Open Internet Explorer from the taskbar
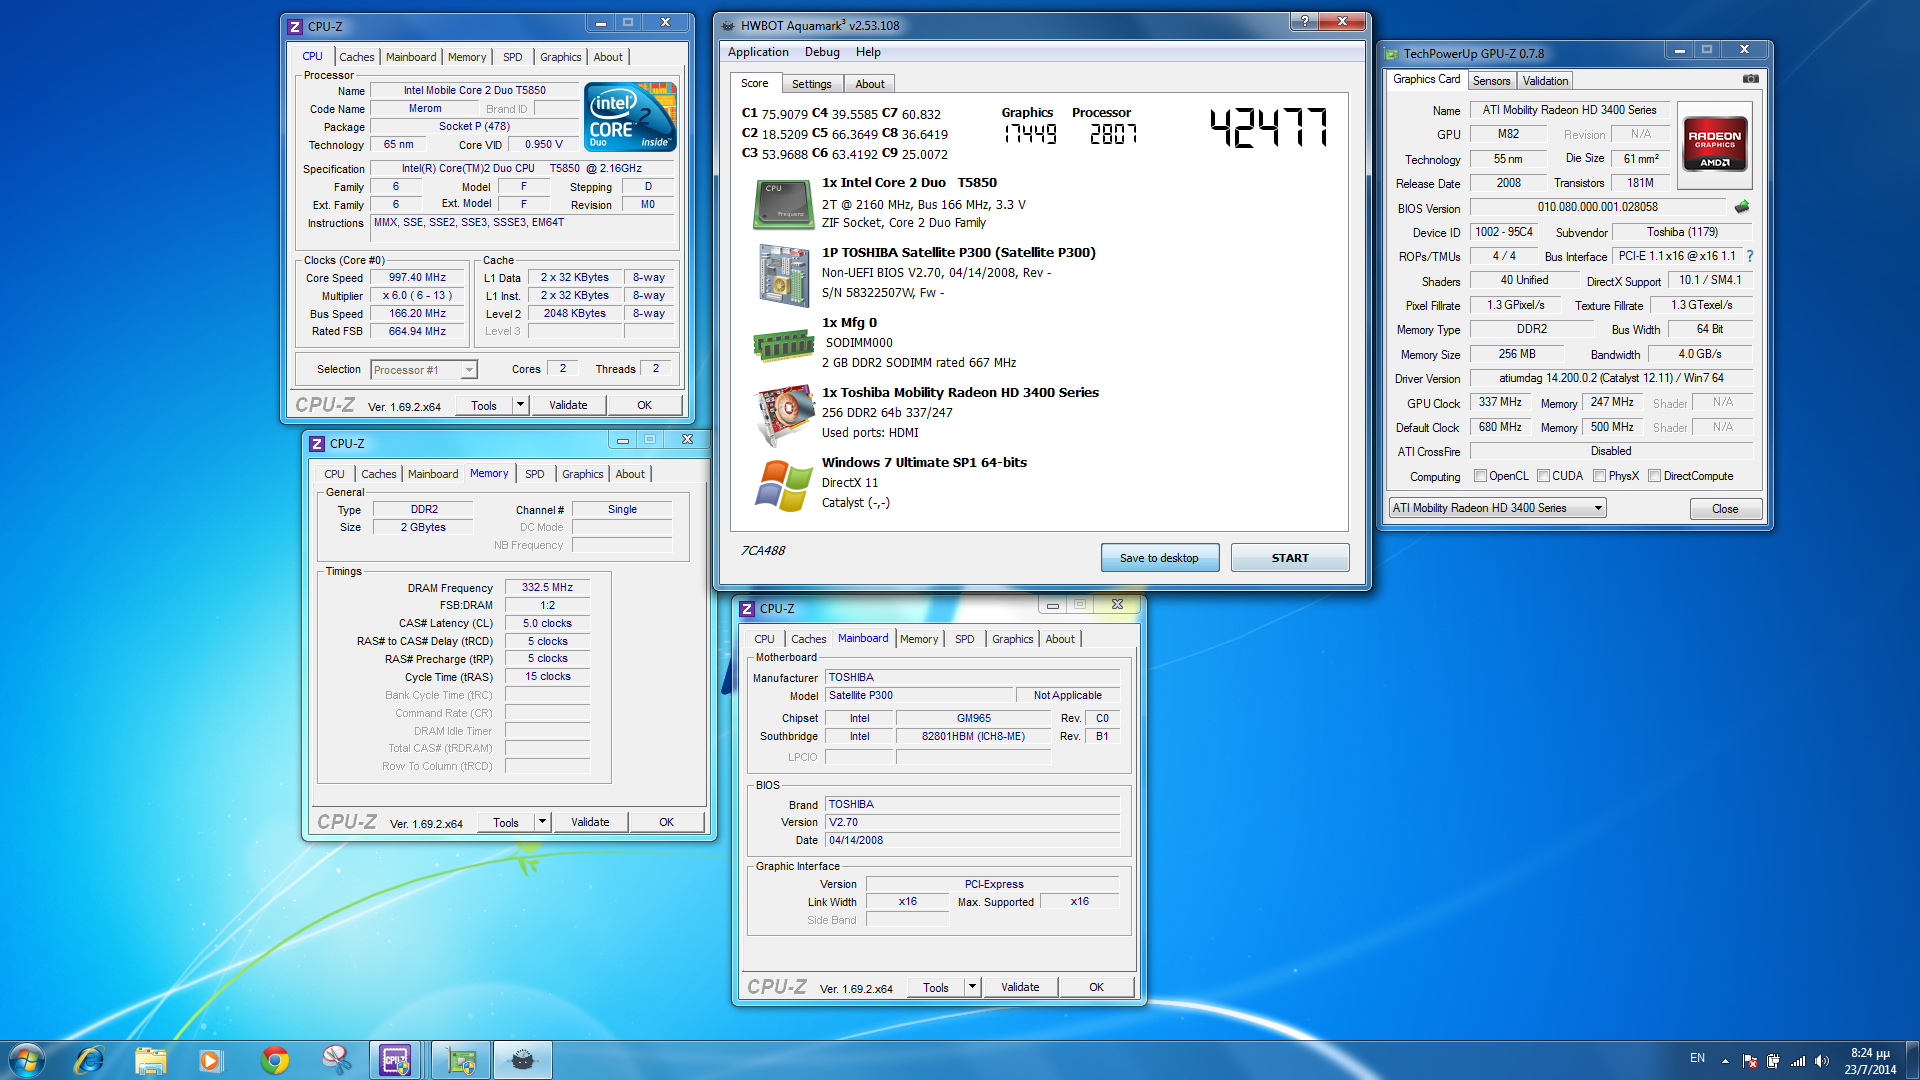 click(89, 1060)
